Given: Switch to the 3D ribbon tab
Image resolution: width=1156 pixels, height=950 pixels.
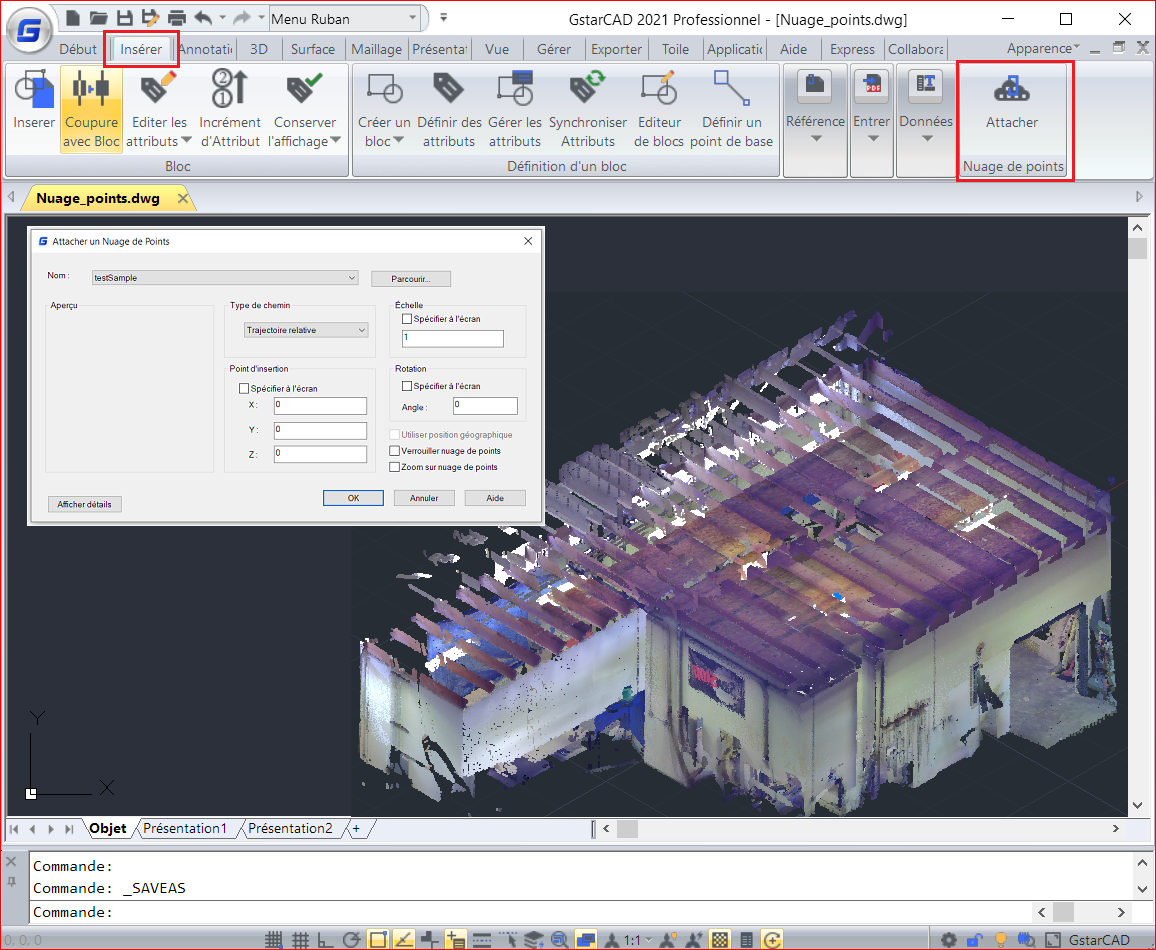Looking at the screenshot, I should (259, 49).
